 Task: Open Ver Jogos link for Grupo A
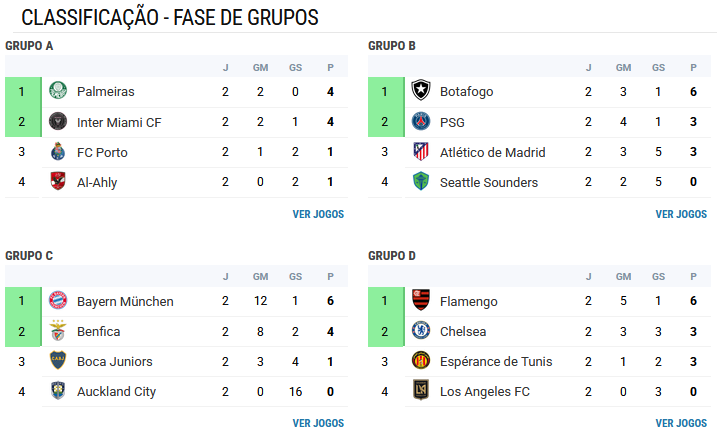pos(318,214)
